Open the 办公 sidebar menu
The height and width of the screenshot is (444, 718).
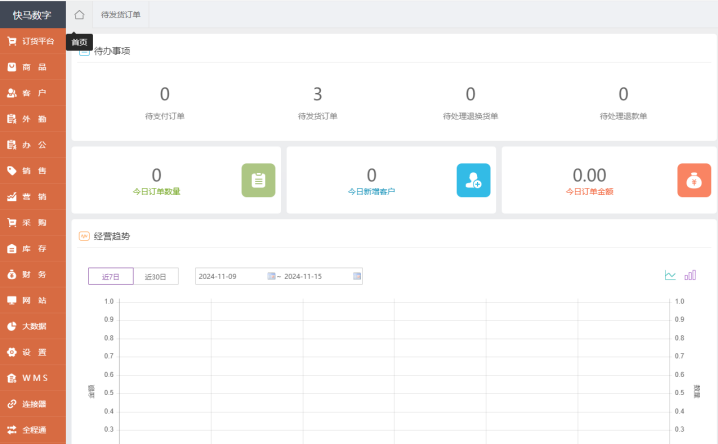pos(33,145)
